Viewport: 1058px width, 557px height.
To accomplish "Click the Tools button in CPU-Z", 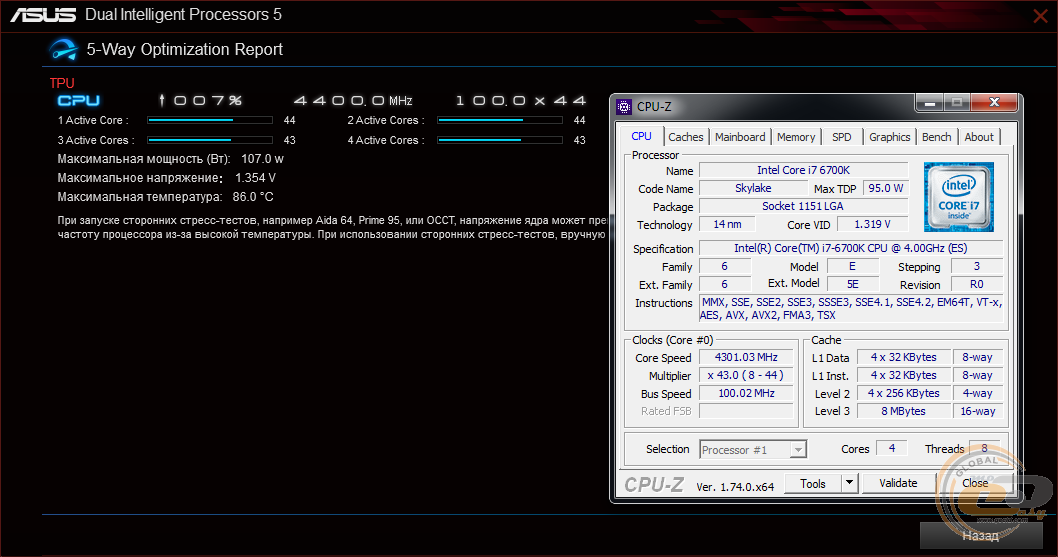I will 812,483.
